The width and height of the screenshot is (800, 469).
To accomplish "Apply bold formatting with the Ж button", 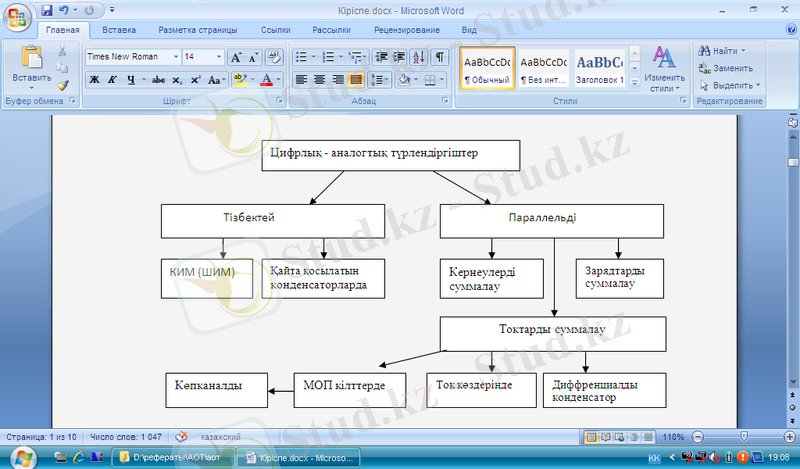I will coord(95,79).
